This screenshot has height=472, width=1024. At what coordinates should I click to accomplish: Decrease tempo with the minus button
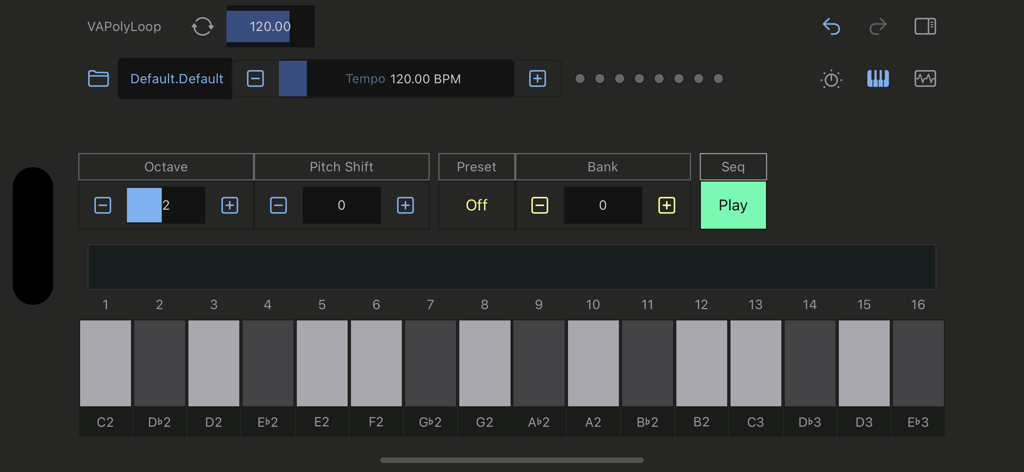pyautogui.click(x=255, y=79)
